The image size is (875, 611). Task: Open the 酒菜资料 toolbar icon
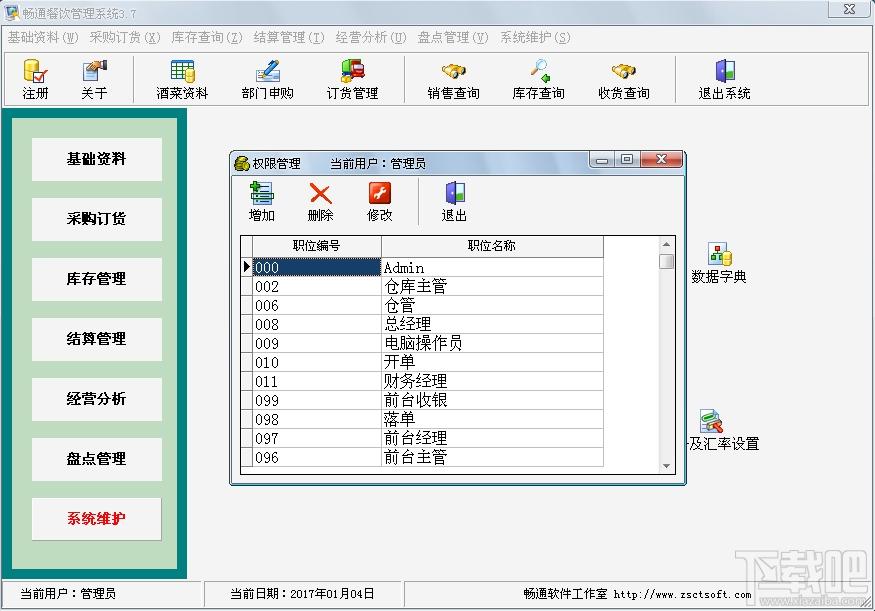182,72
